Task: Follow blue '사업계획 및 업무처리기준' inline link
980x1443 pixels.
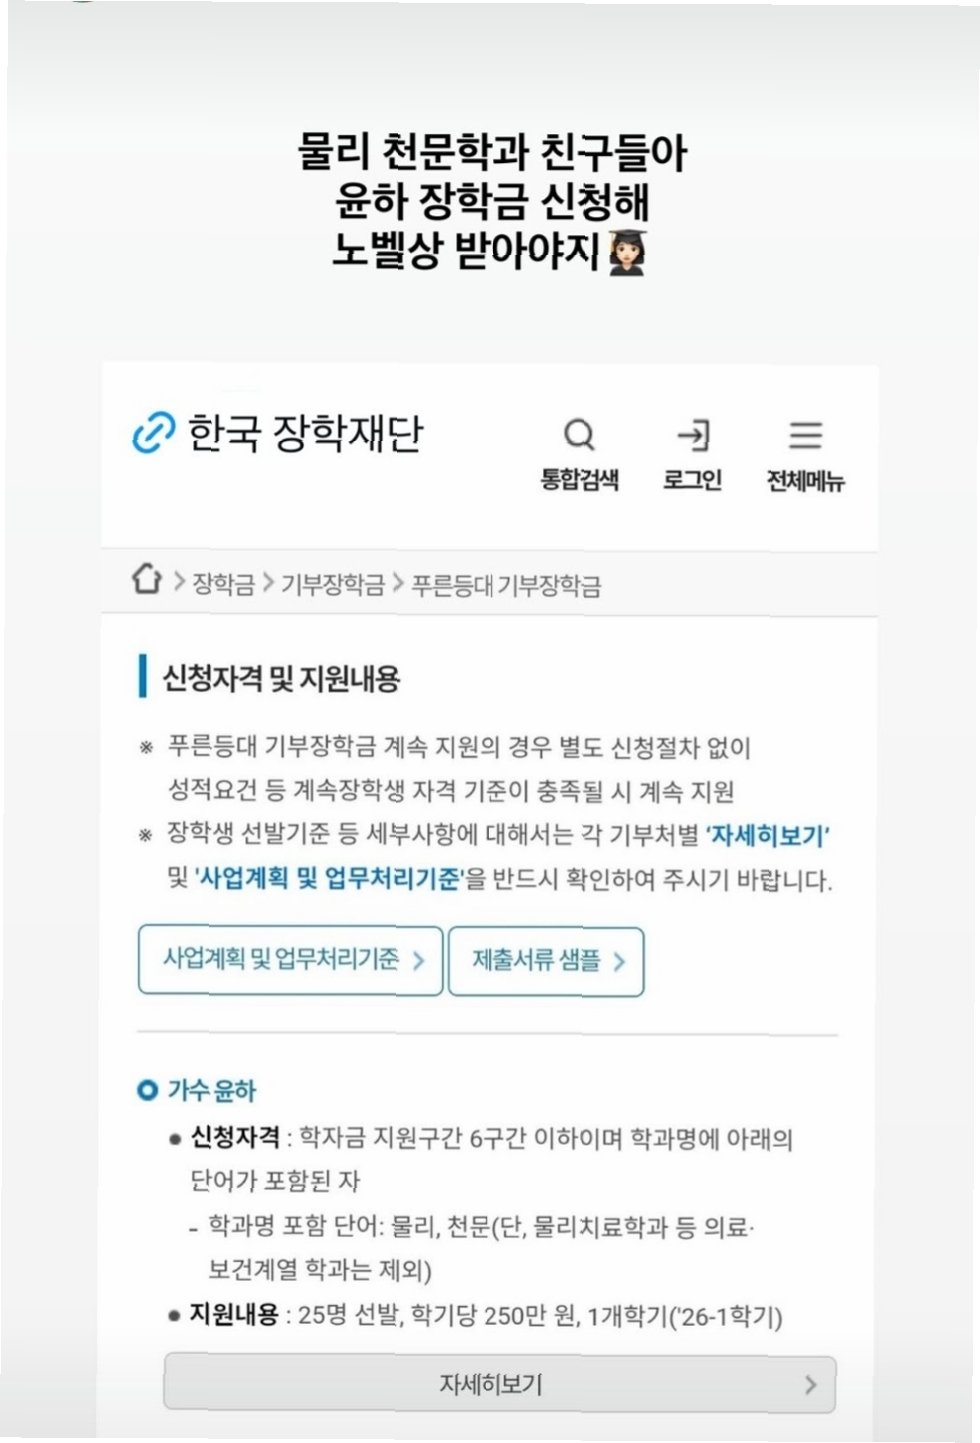Action: [329, 879]
